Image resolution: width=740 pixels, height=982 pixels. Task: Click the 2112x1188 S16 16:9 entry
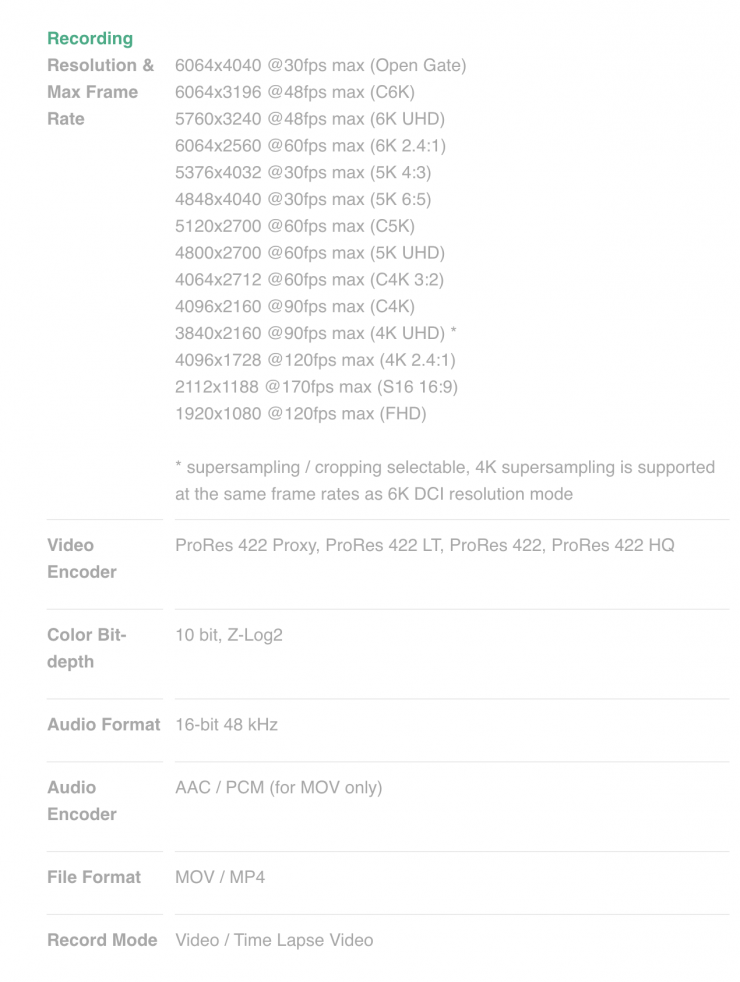point(316,387)
